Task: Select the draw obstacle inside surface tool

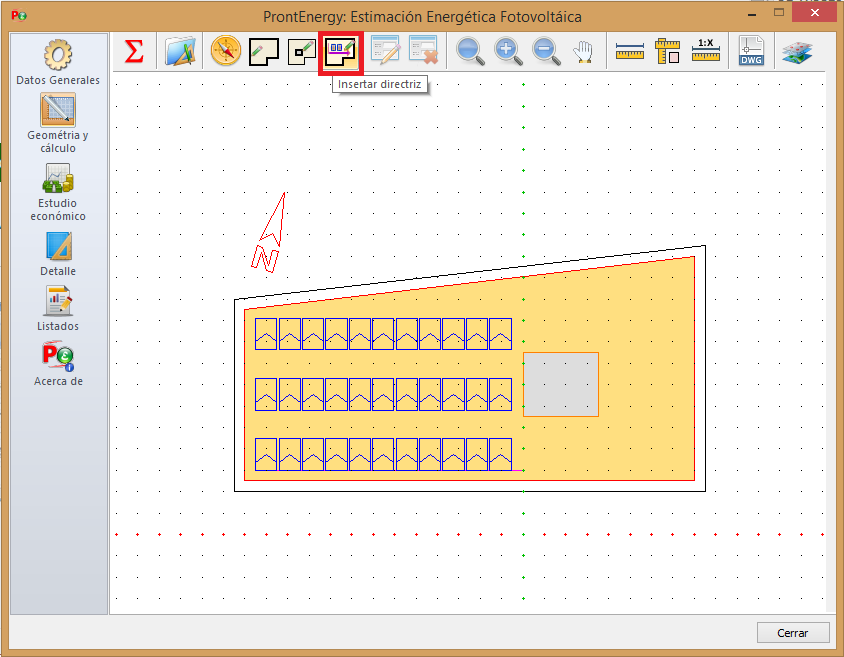Action: pyautogui.click(x=302, y=52)
